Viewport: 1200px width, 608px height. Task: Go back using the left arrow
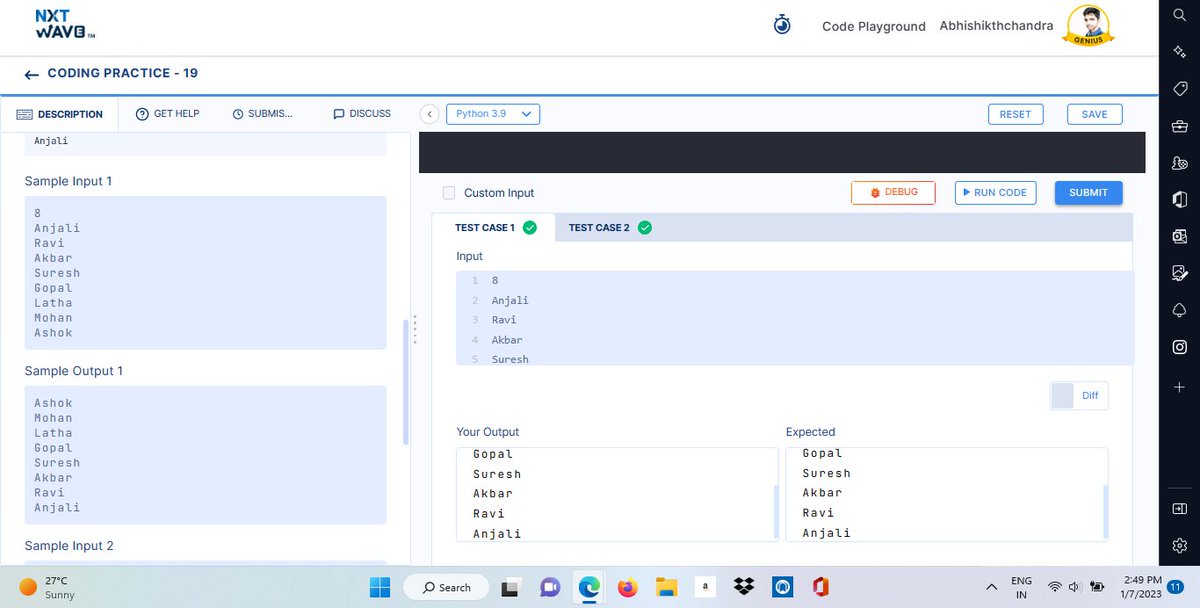tap(32, 75)
